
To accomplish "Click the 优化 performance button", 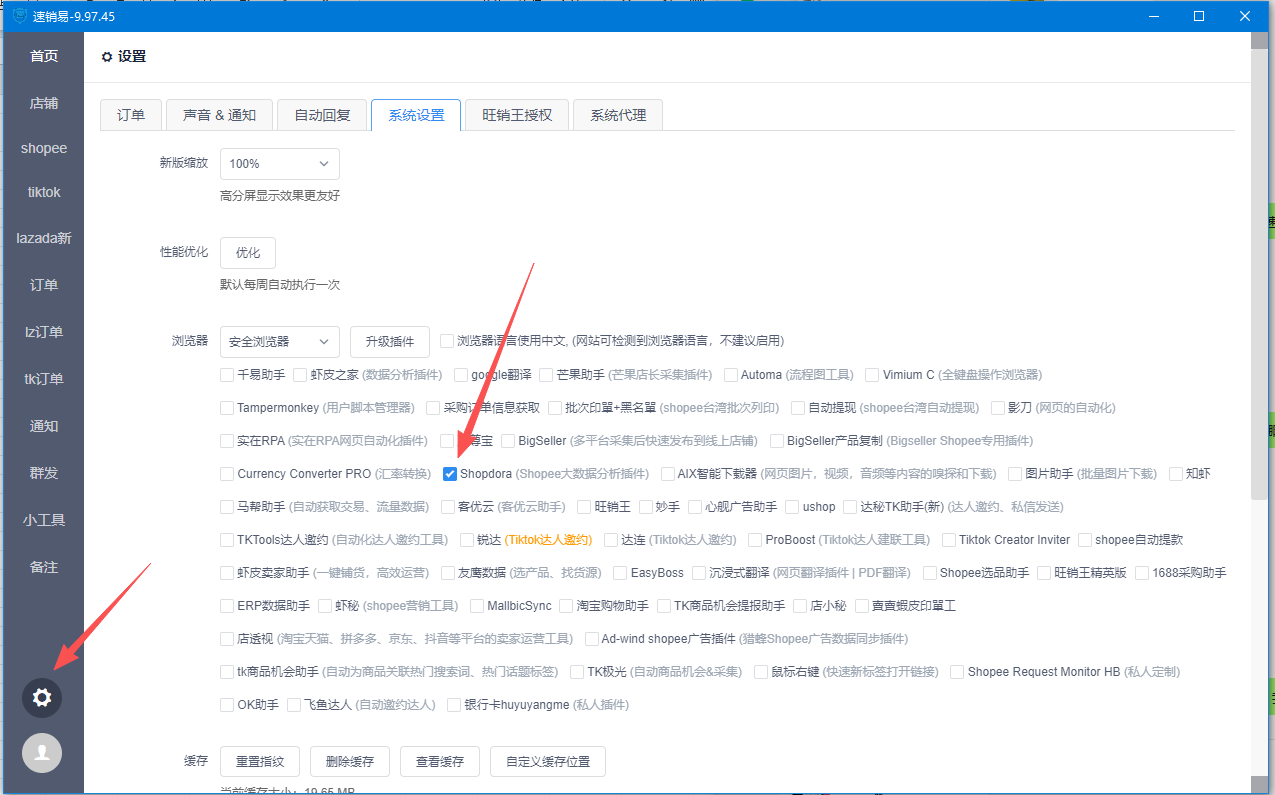I will [247, 253].
